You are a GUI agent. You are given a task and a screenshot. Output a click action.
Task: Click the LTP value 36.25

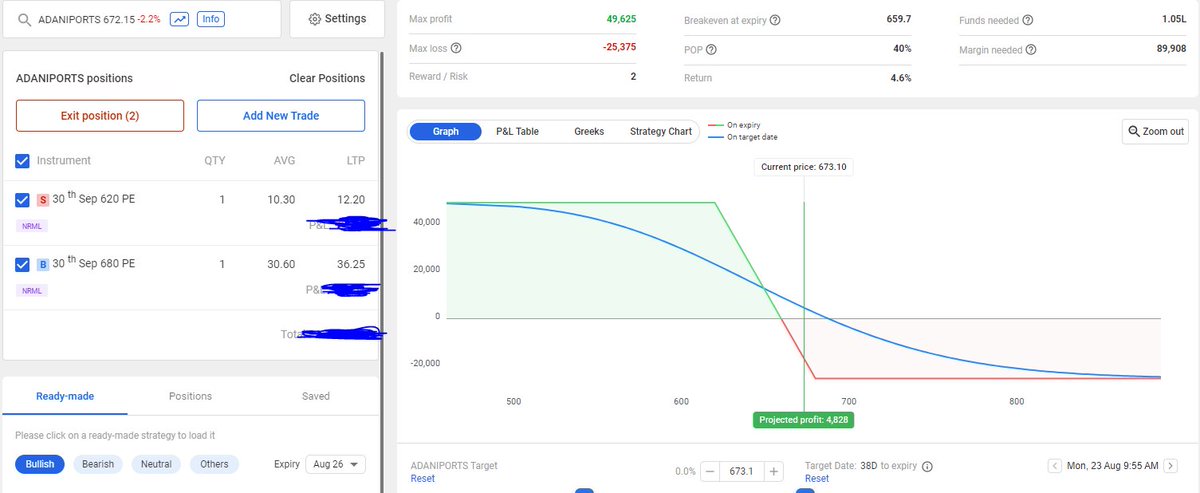[x=350, y=264]
